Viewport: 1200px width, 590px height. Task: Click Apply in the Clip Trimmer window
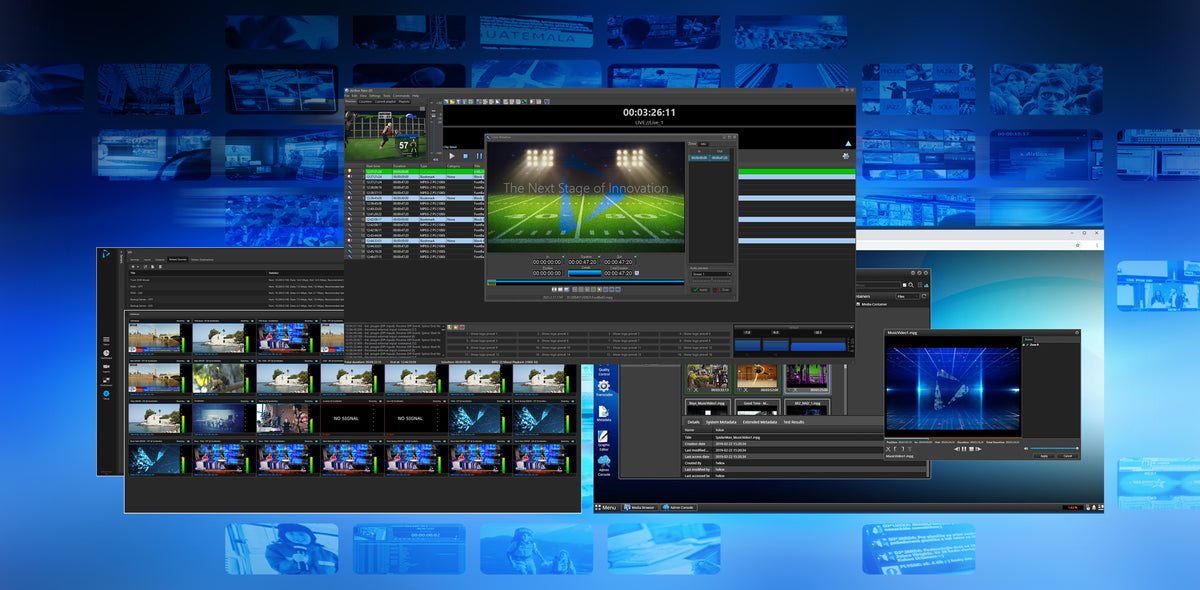pos(700,289)
